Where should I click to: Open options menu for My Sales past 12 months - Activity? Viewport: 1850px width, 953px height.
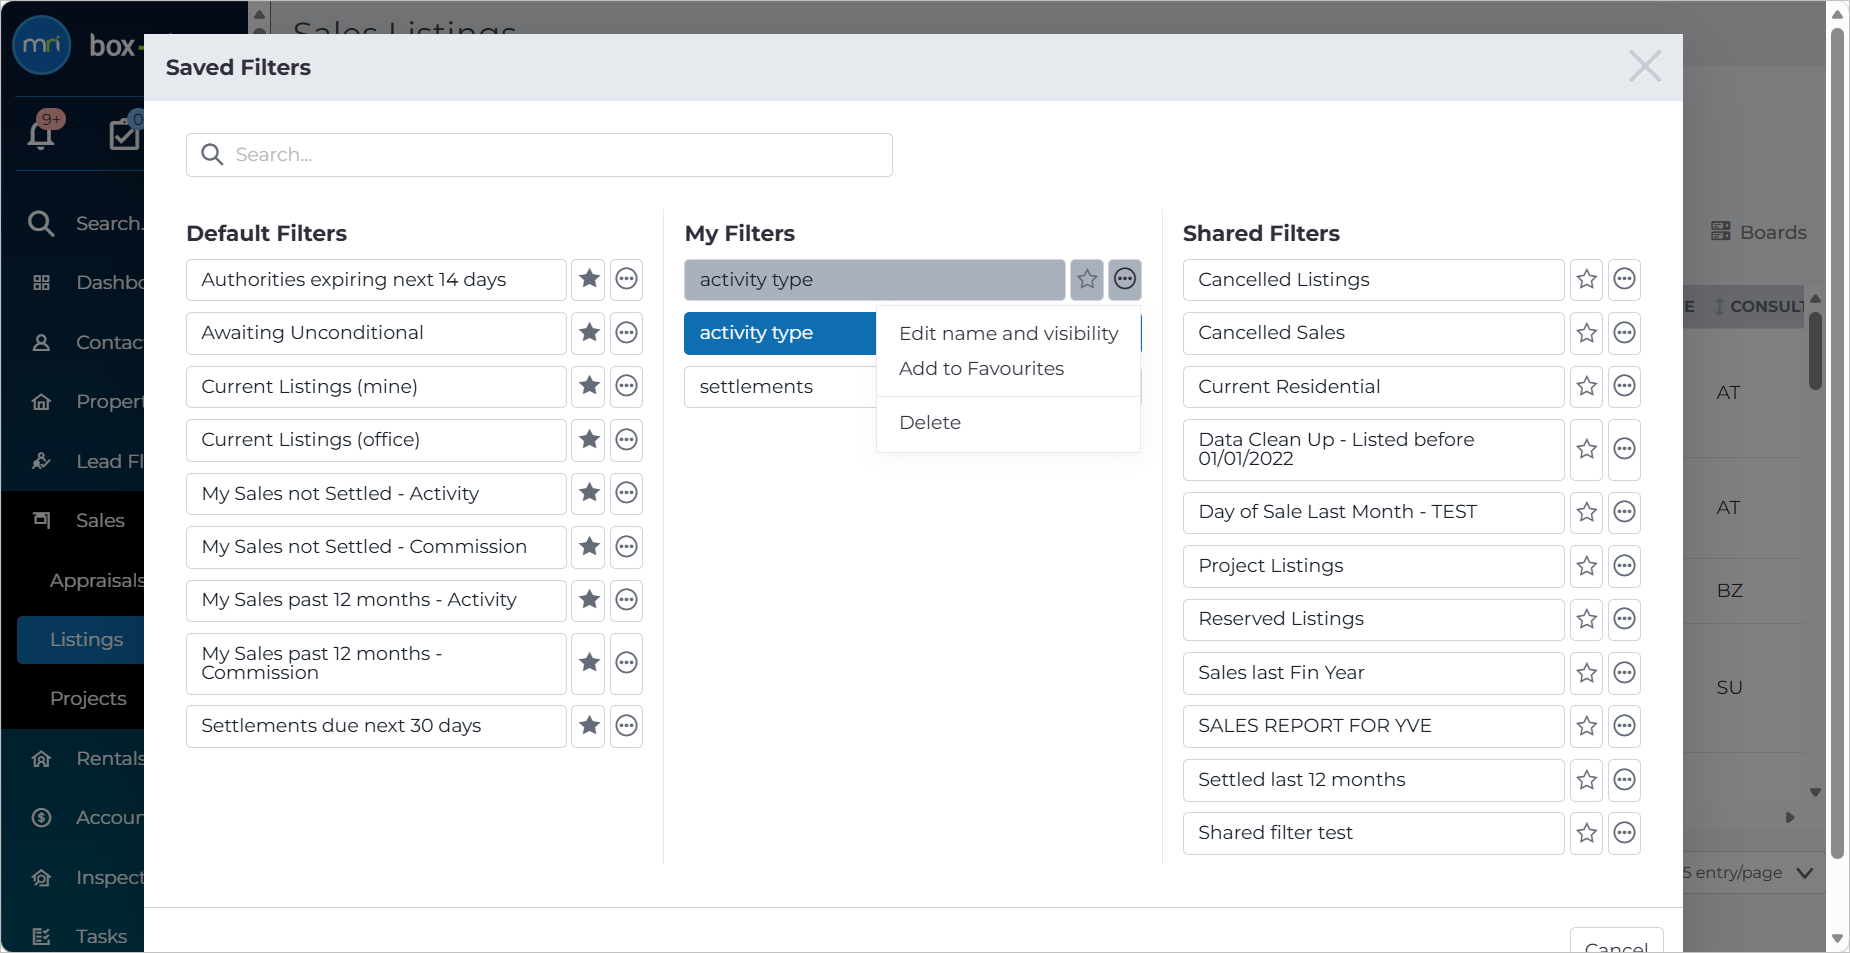626,600
